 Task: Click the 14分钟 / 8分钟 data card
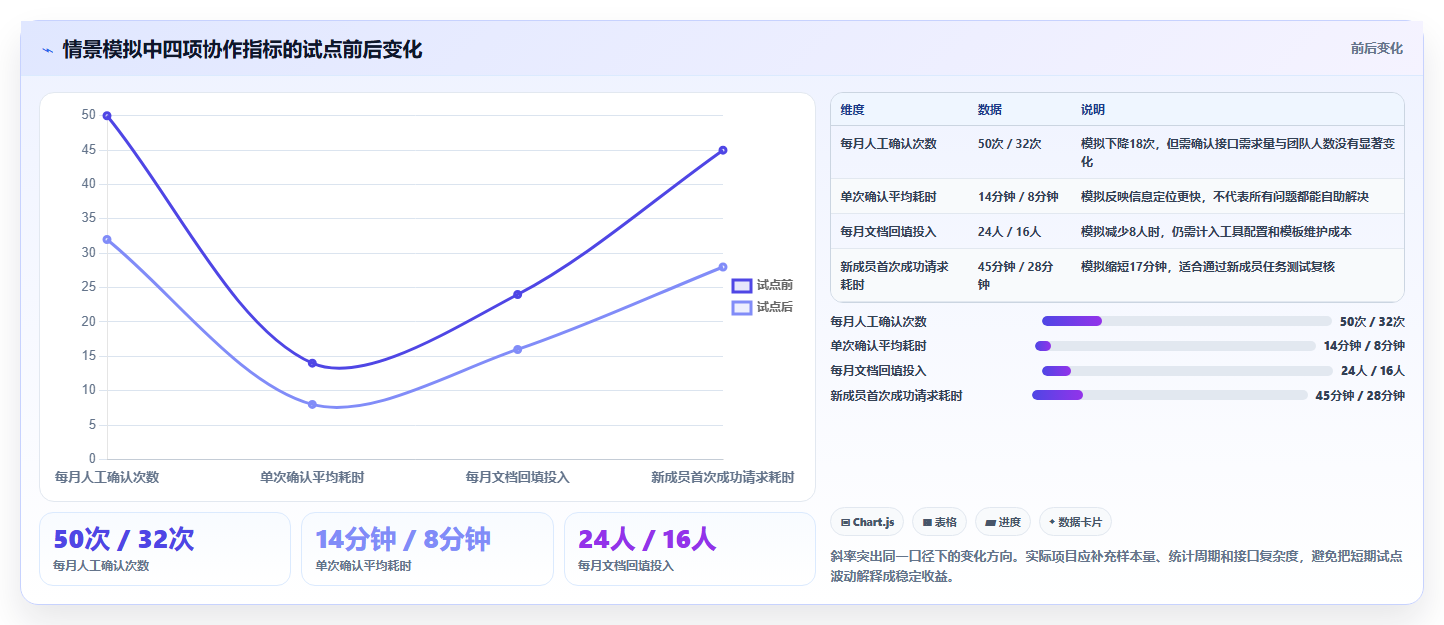click(x=427, y=549)
